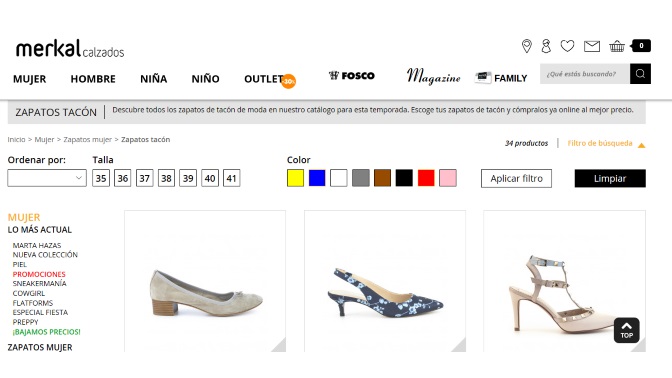Viewport: 672px width, 378px height.
Task: Open ZAPATOS MUJER sidebar heading
Action: click(40, 347)
